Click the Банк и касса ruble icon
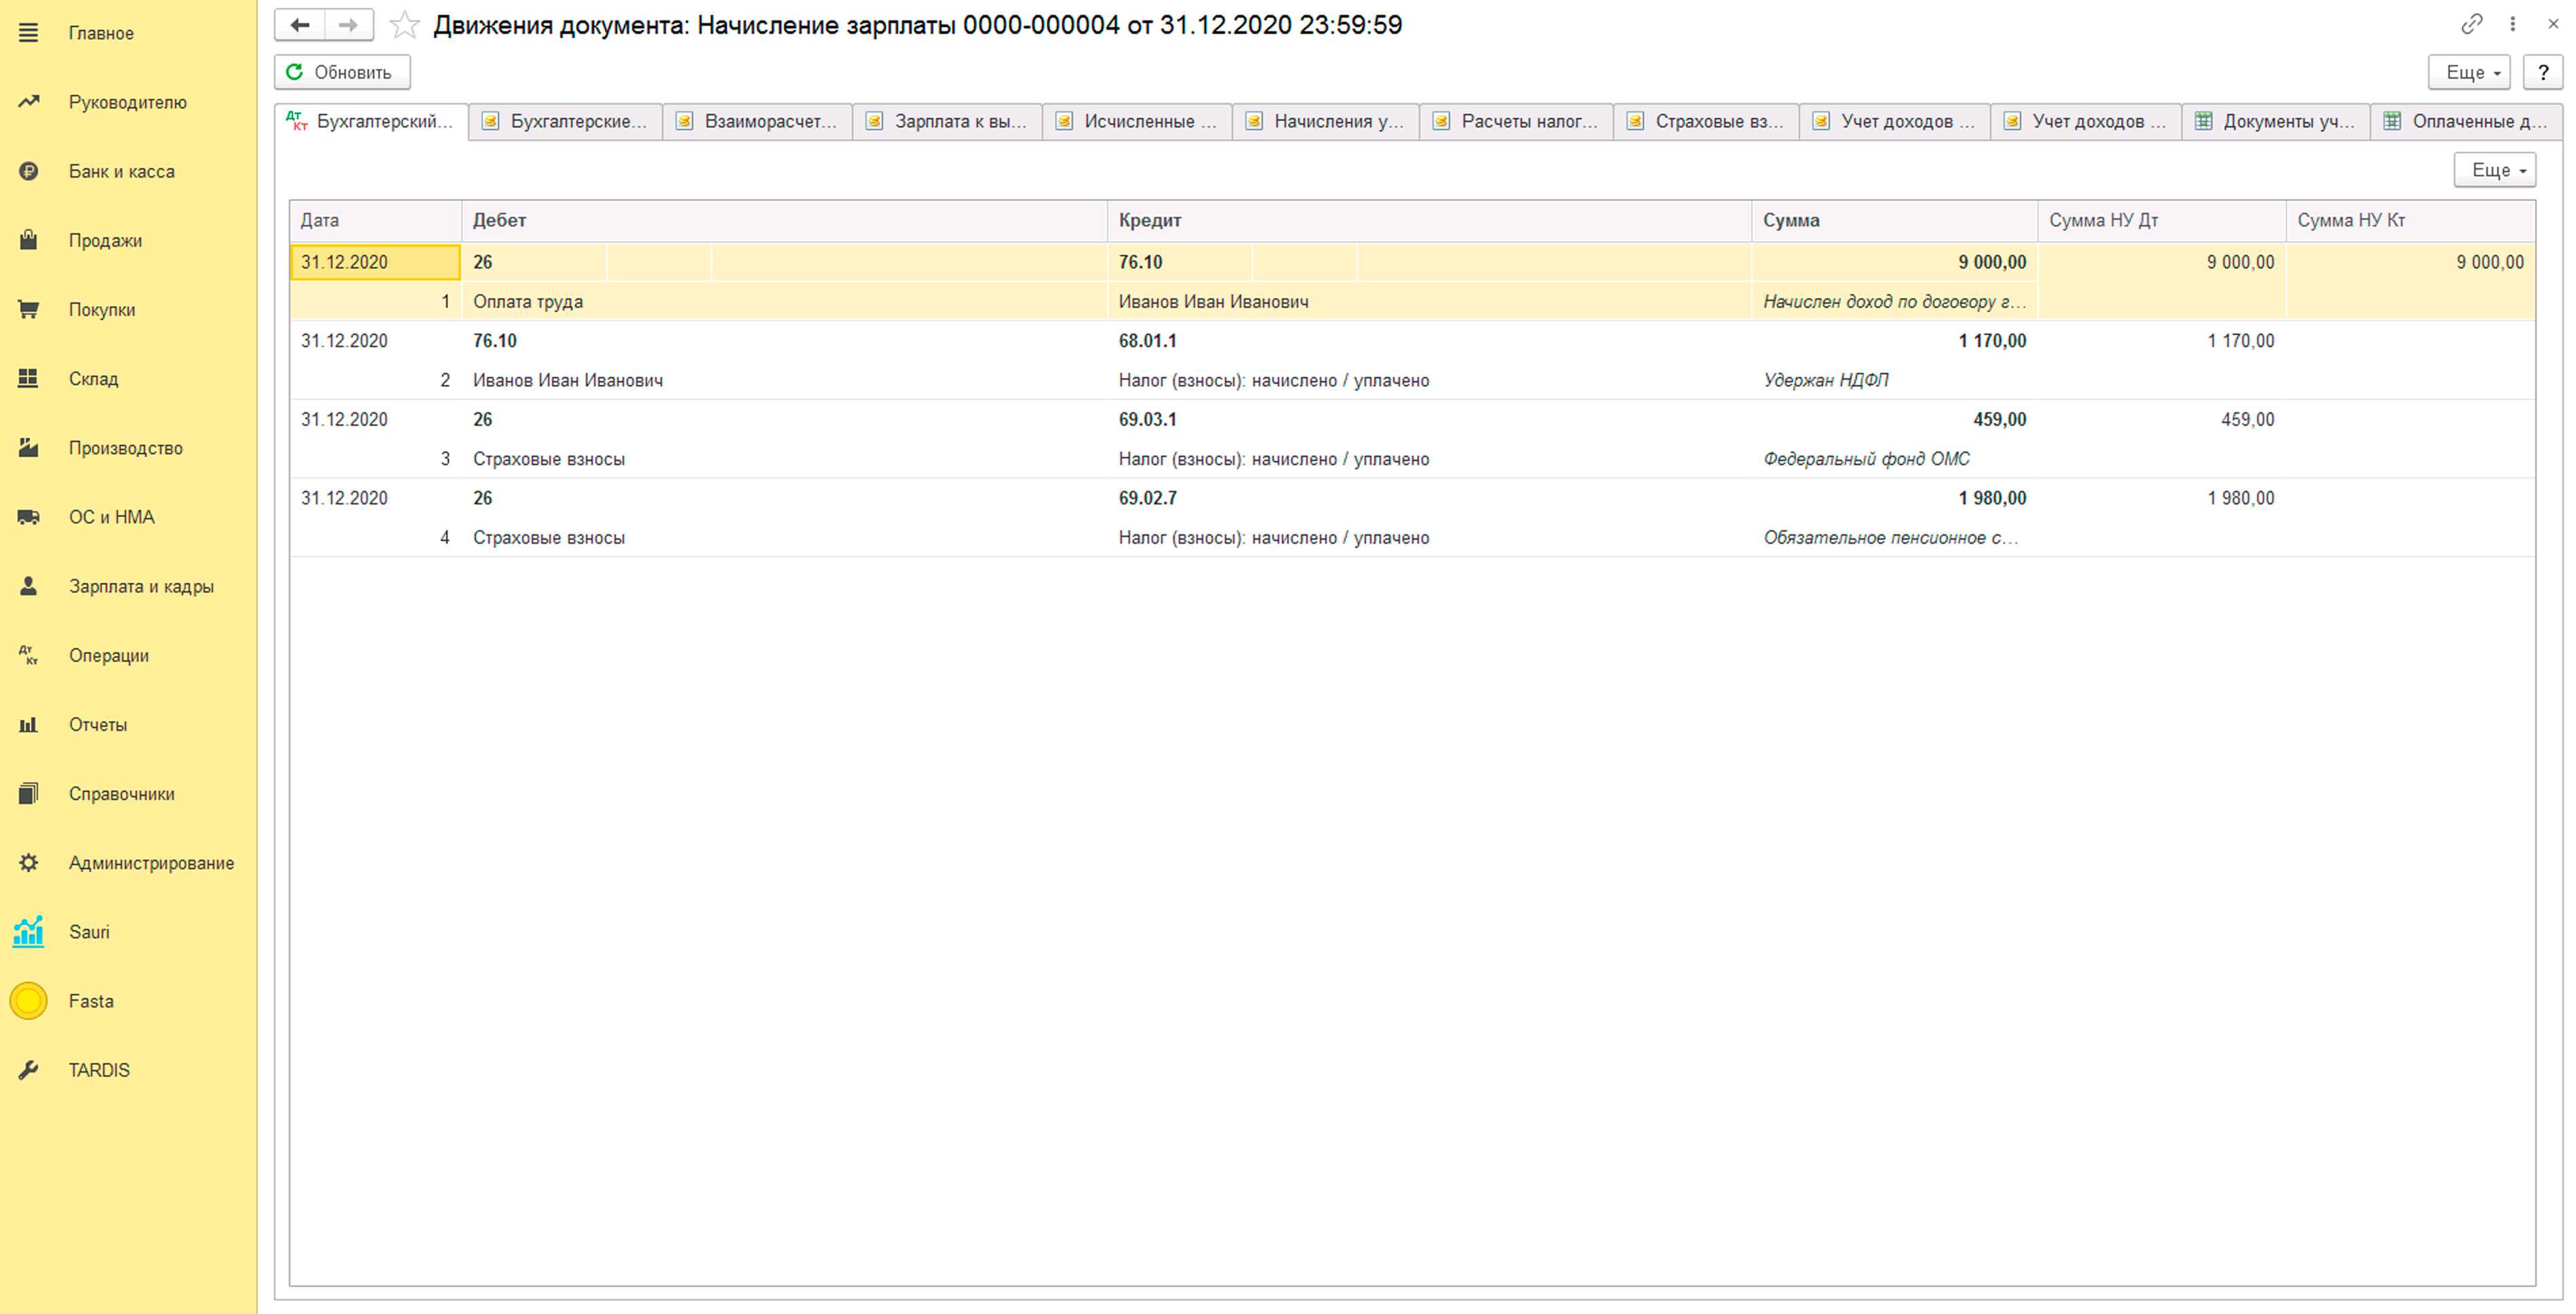2576x1314 pixels. (28, 171)
